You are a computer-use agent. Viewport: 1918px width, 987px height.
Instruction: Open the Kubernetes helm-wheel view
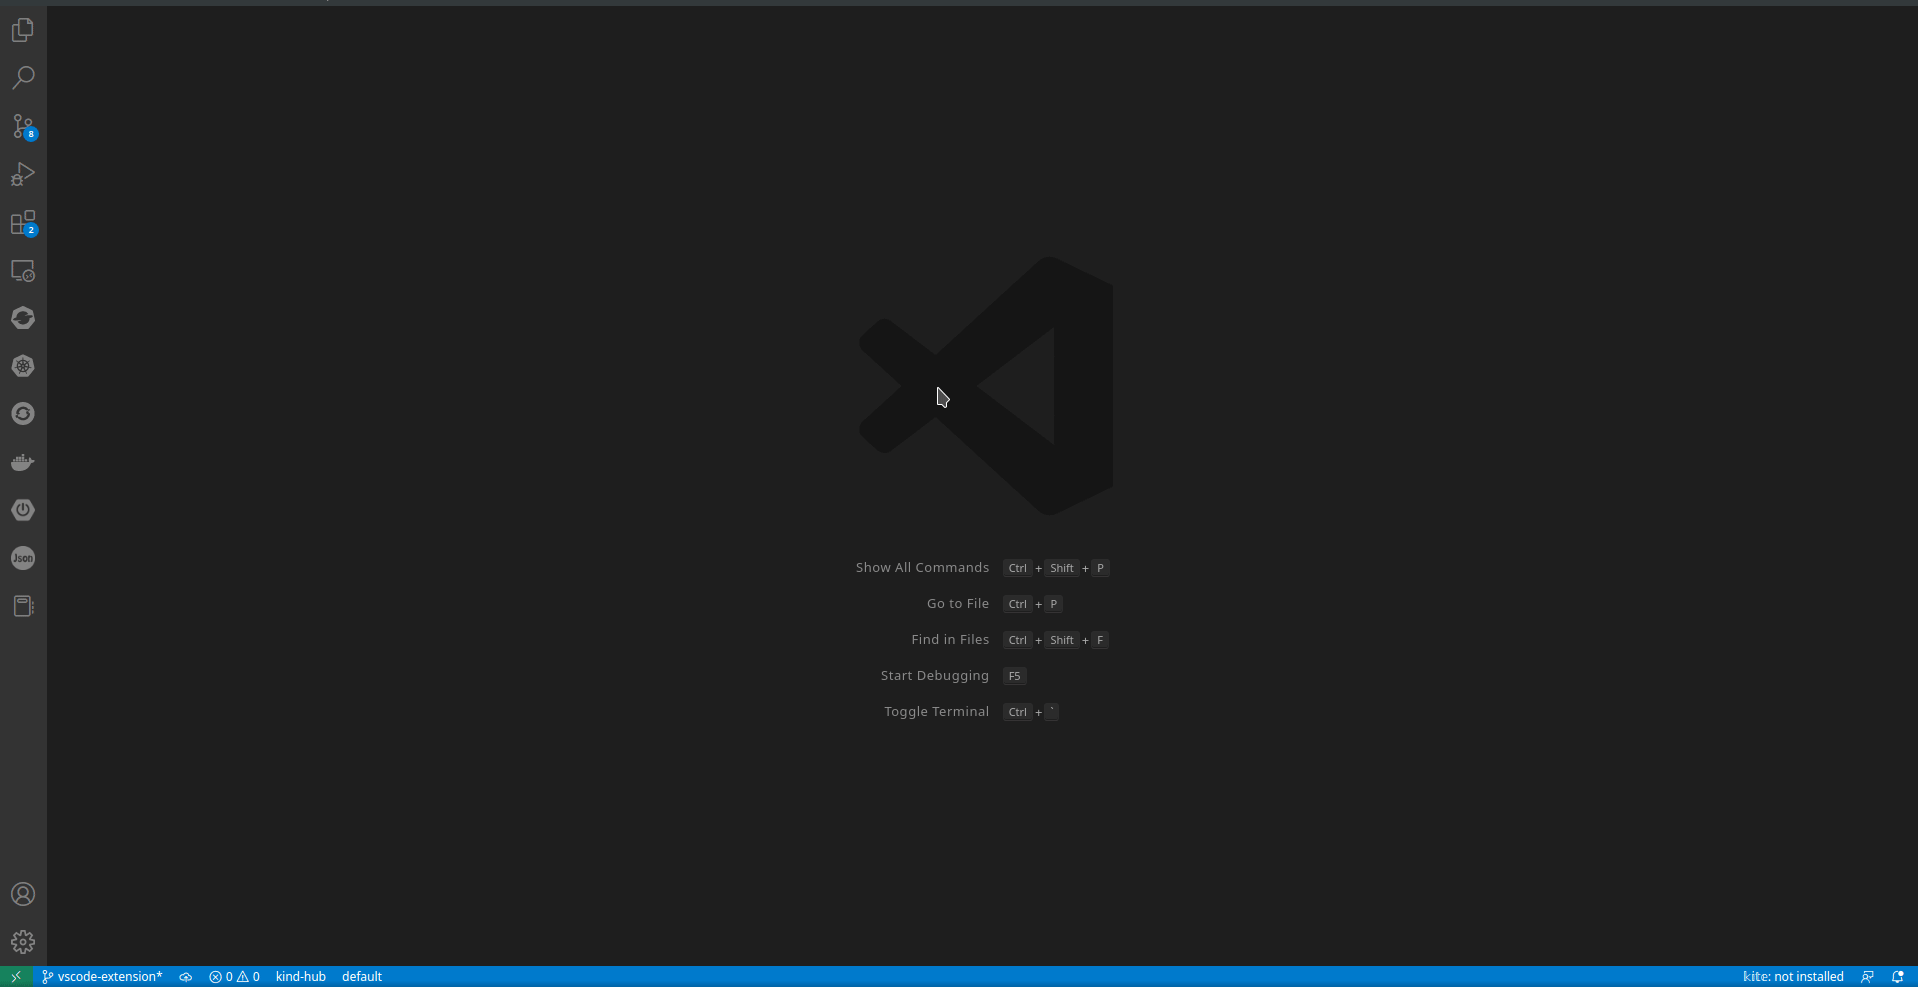click(23, 366)
